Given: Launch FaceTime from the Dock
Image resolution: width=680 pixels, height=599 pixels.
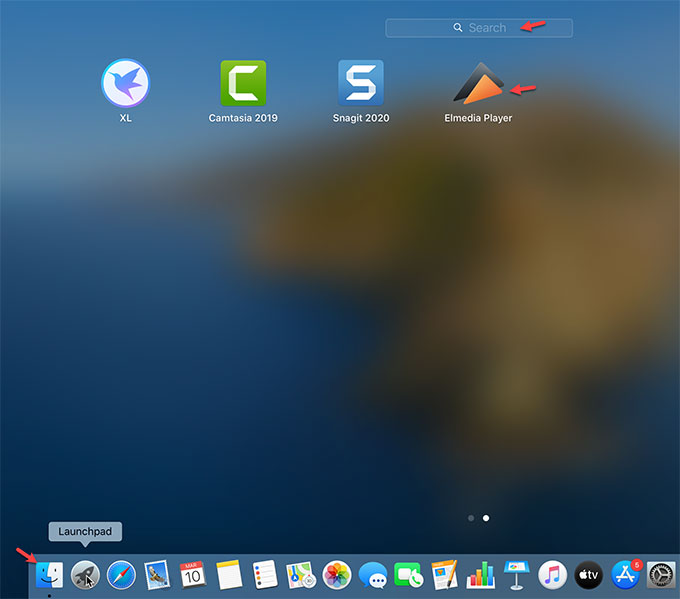Looking at the screenshot, I should click(409, 575).
